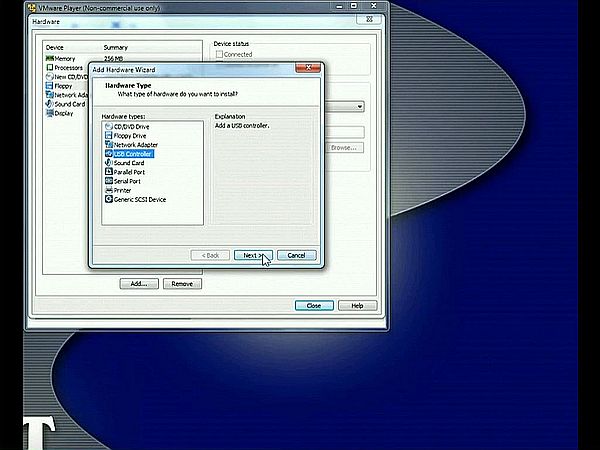Close the Hardware dialog with its X
Viewport: 600px width, 450px height.
(369, 19)
